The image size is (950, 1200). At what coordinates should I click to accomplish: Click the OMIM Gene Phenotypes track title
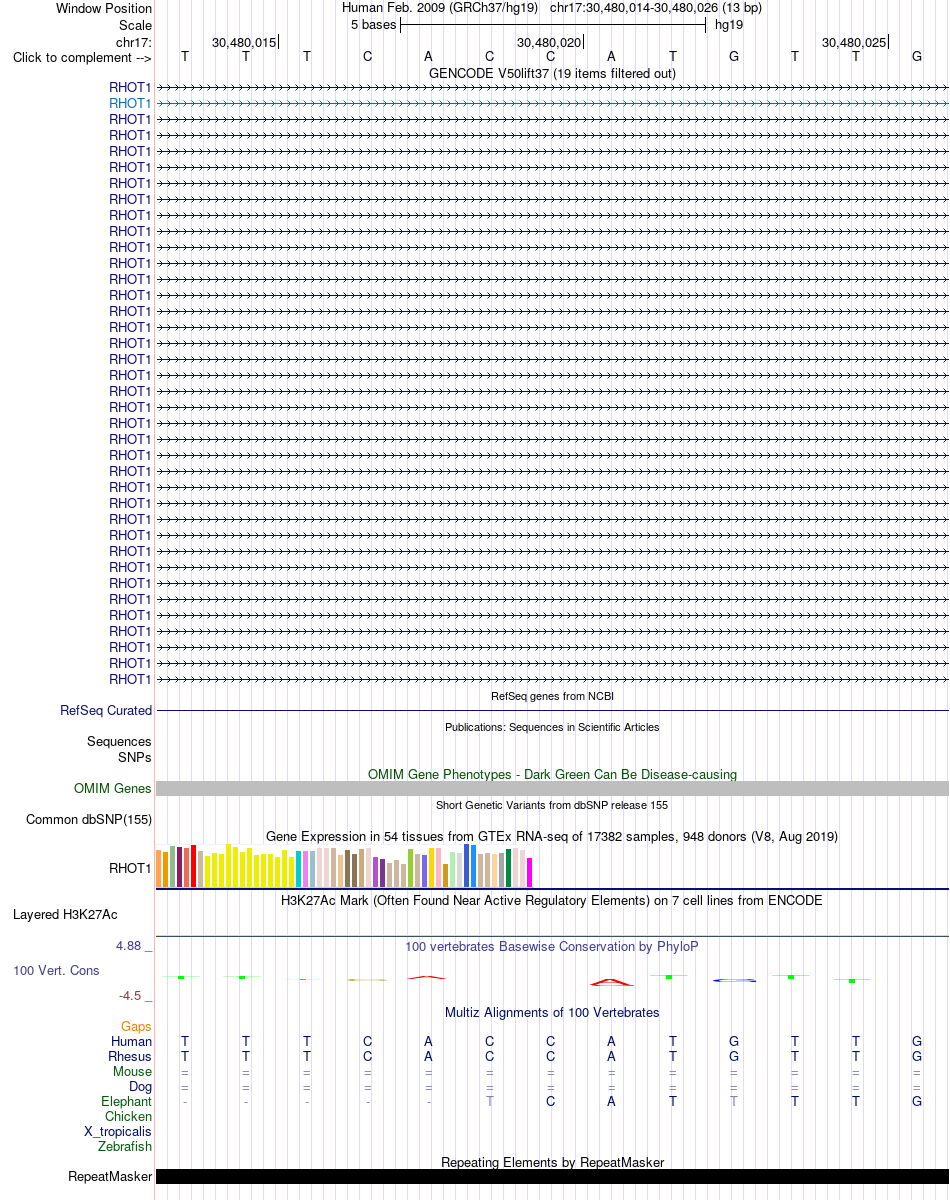(x=552, y=774)
